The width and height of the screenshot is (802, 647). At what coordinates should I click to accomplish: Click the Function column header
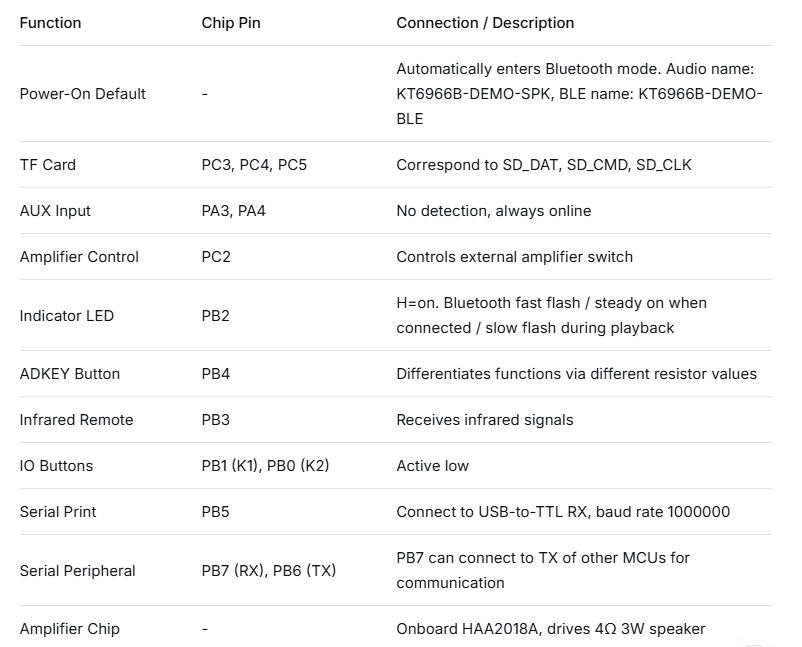pyautogui.click(x=50, y=23)
